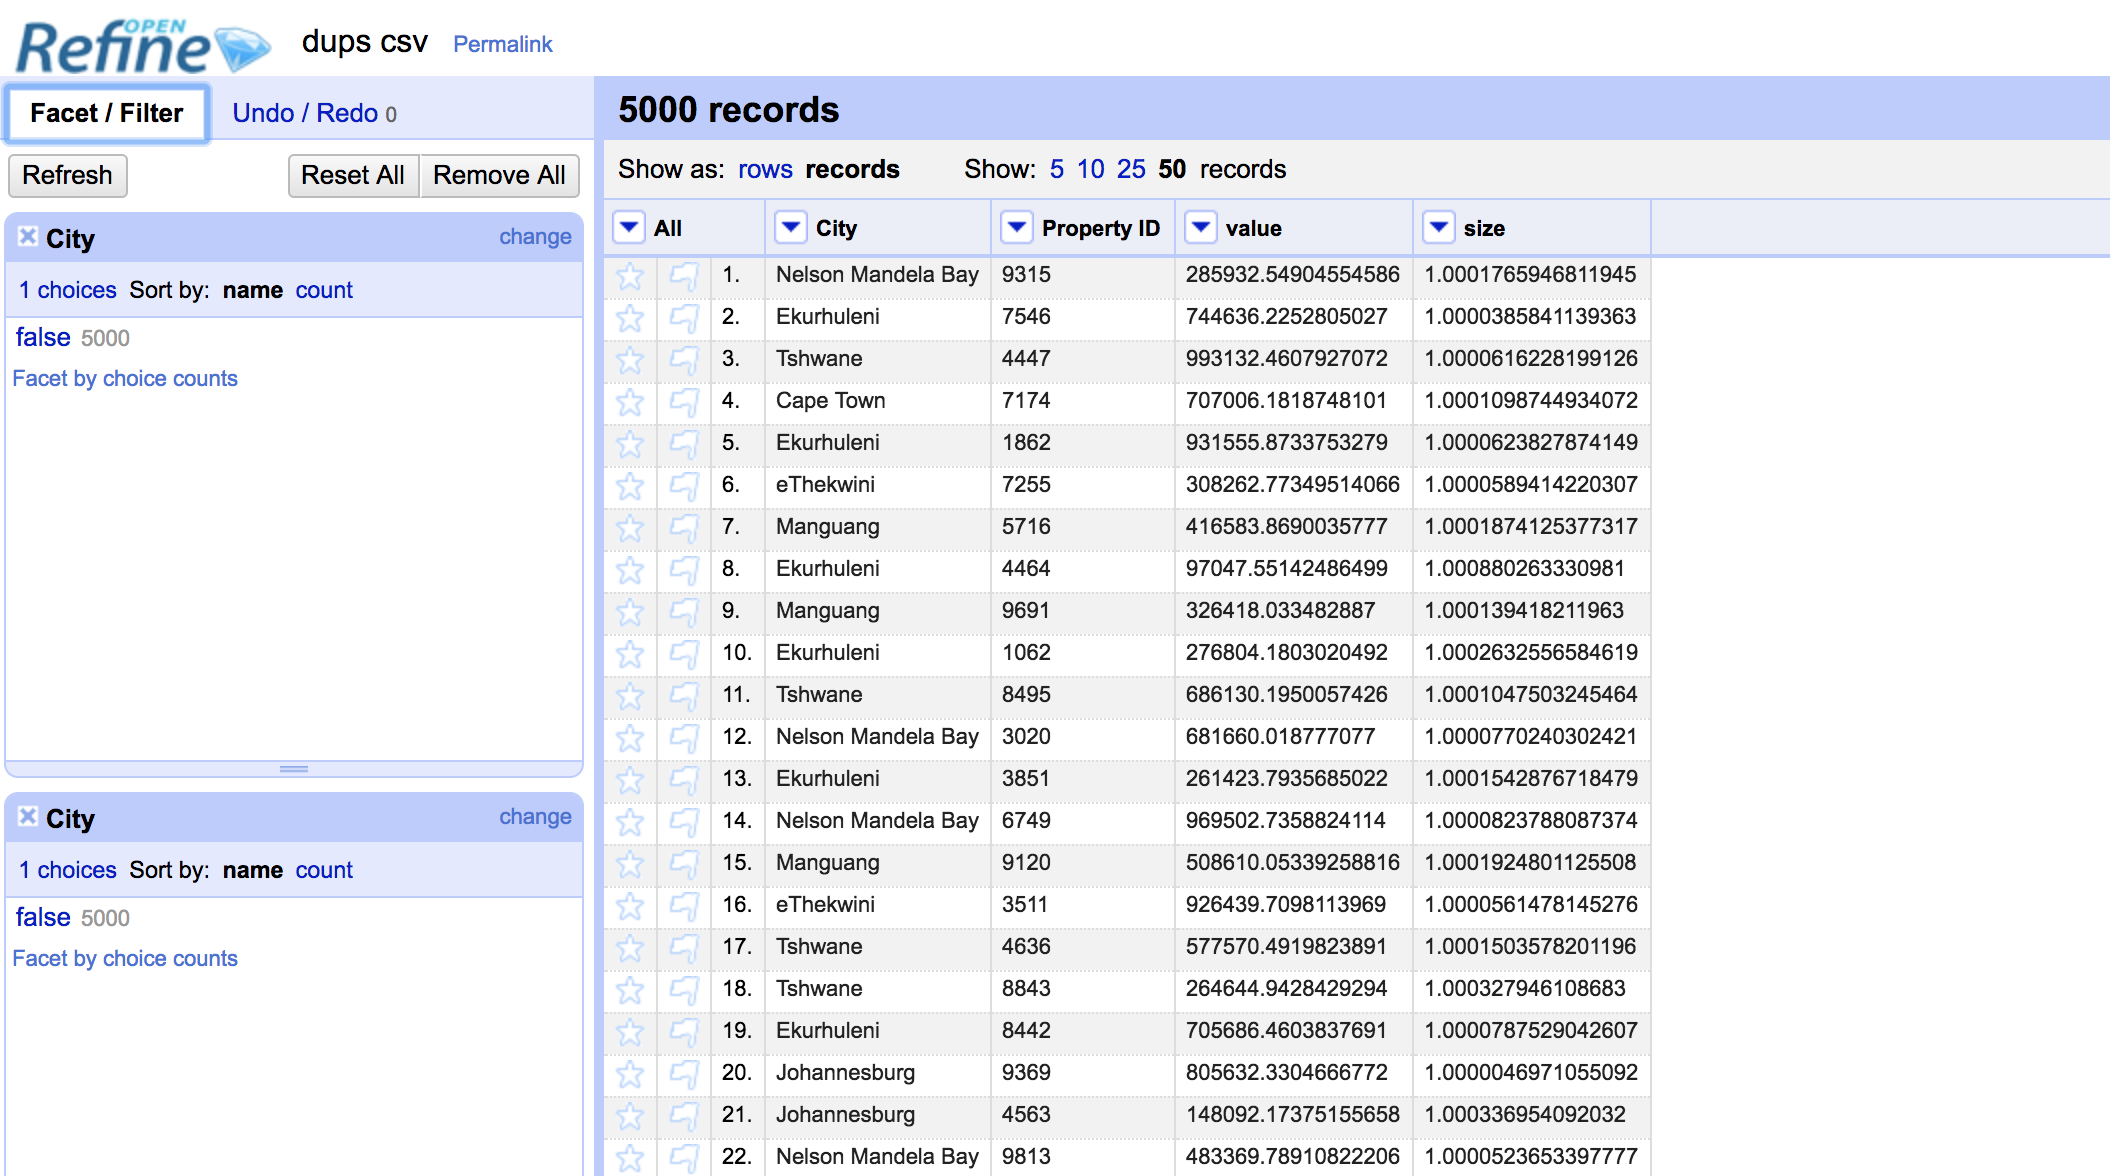Select the false choice in top facet
Image resolution: width=2110 pixels, height=1176 pixels.
[43, 338]
